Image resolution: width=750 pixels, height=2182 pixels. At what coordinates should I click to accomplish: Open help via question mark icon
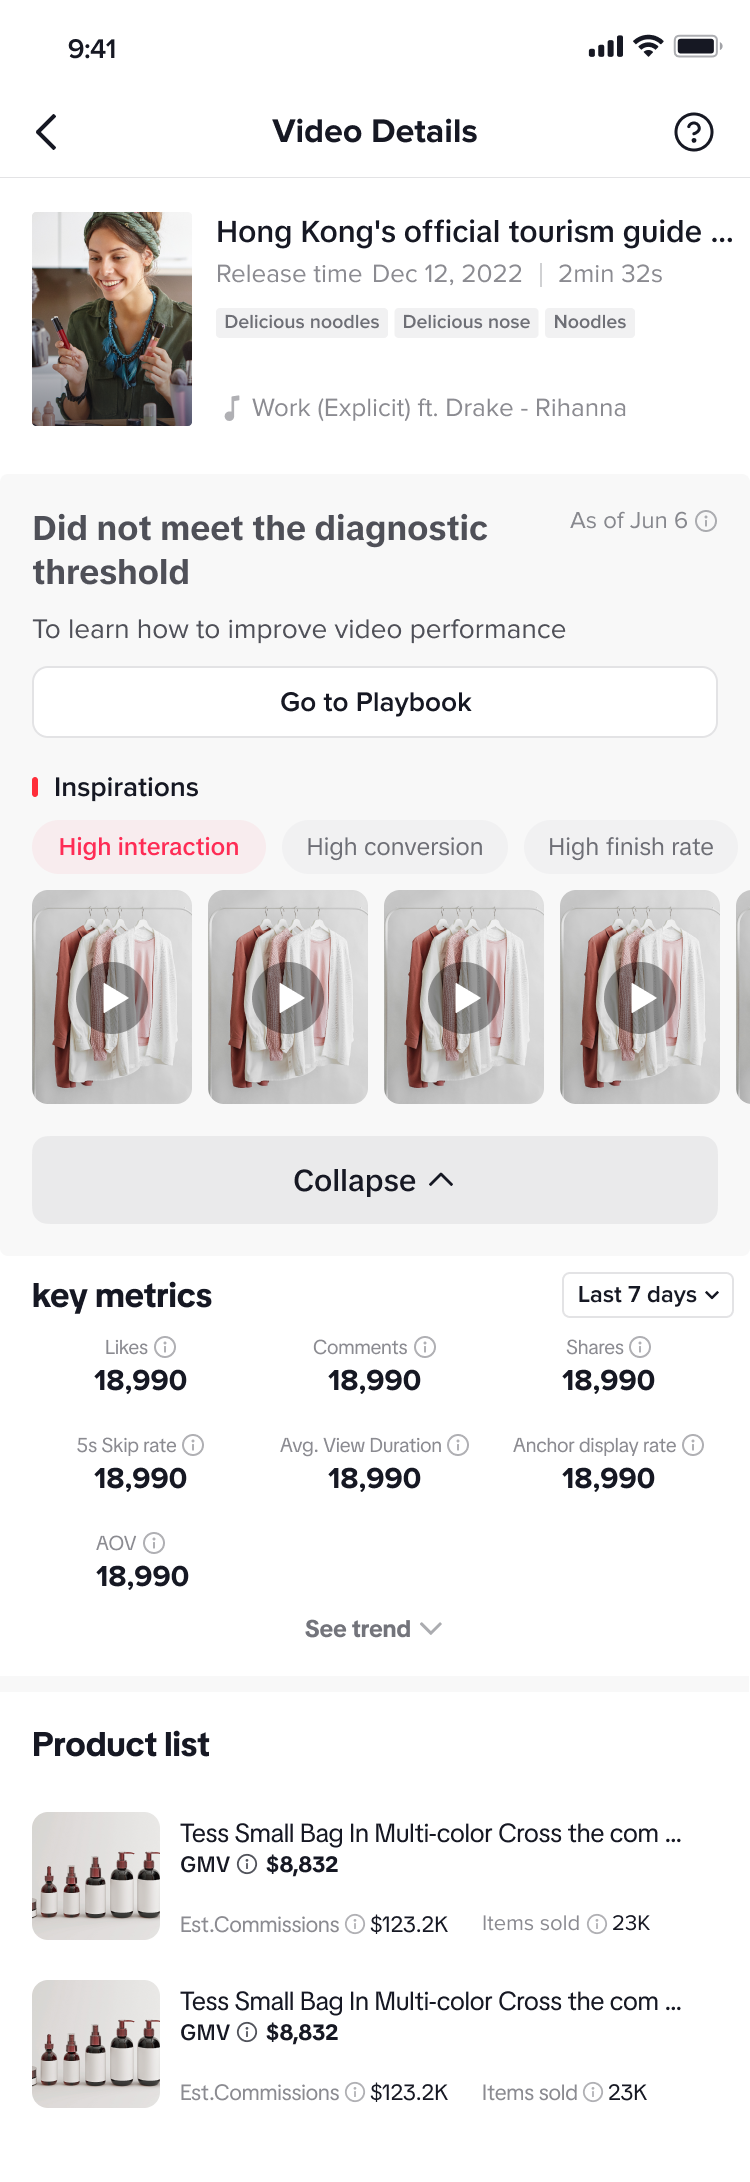pos(693,132)
